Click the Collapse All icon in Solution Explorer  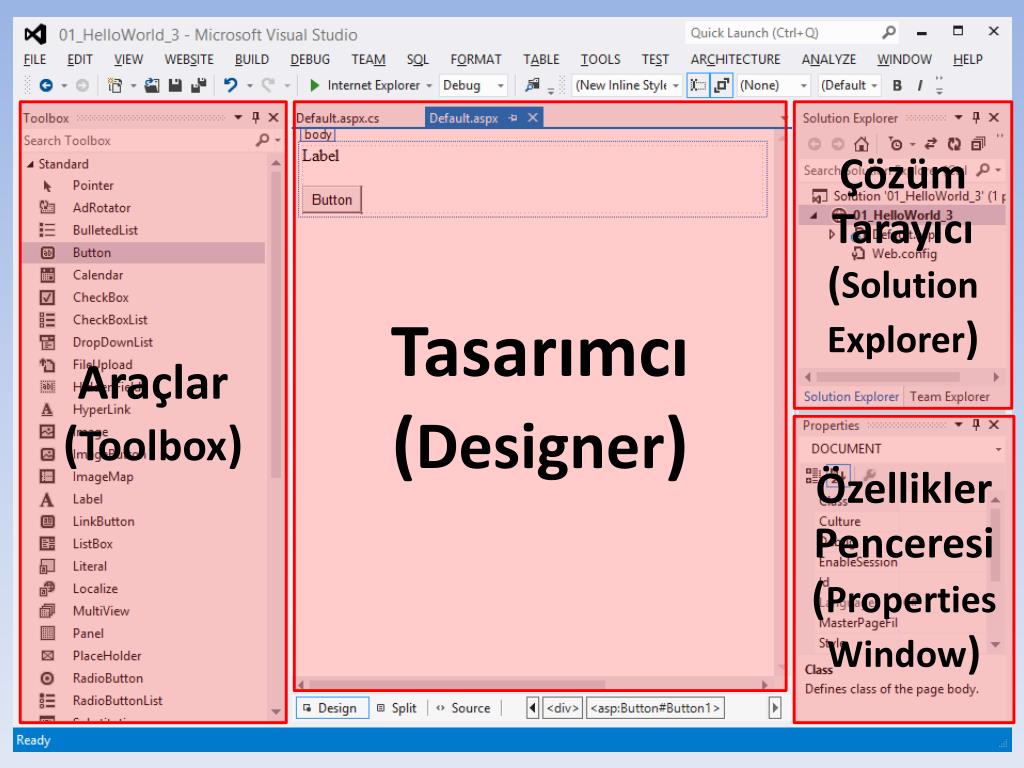tap(978, 144)
